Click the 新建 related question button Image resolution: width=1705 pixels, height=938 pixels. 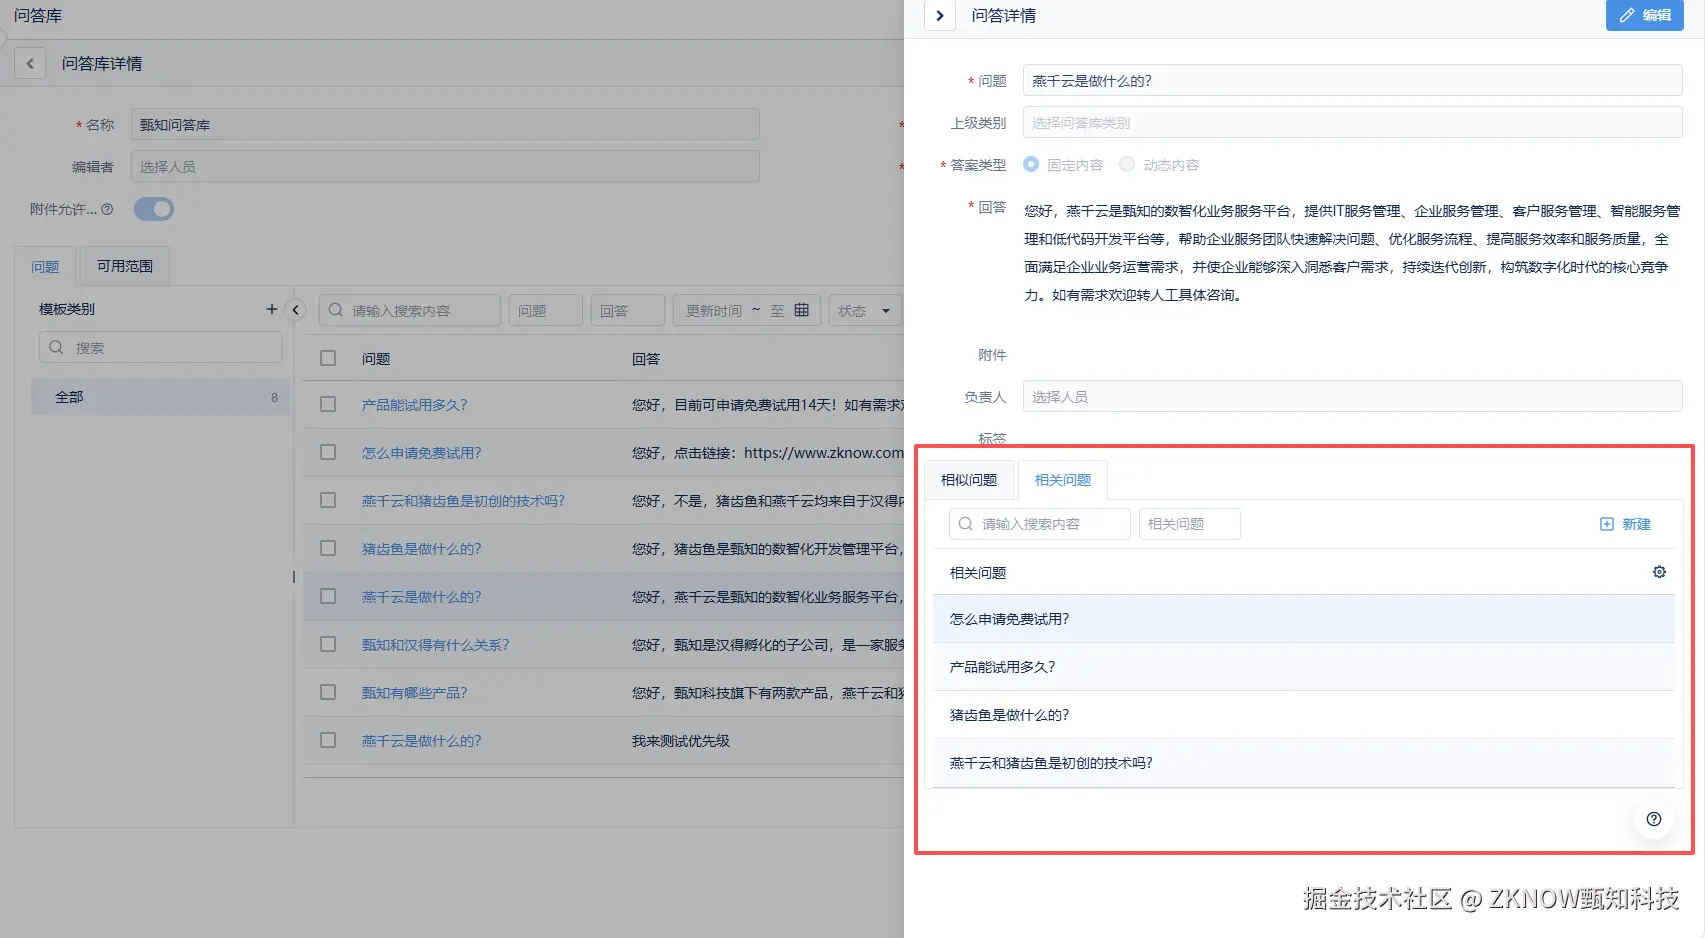(x=1625, y=524)
